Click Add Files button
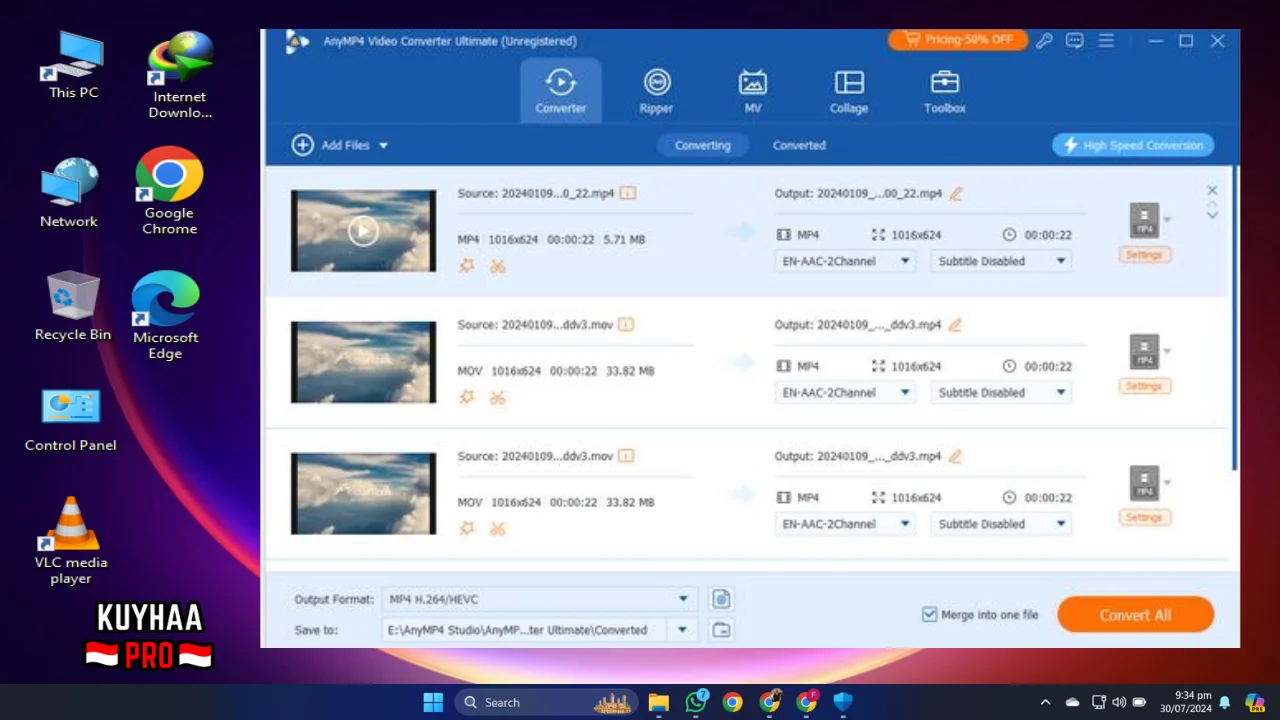This screenshot has width=1280, height=720. [x=331, y=145]
